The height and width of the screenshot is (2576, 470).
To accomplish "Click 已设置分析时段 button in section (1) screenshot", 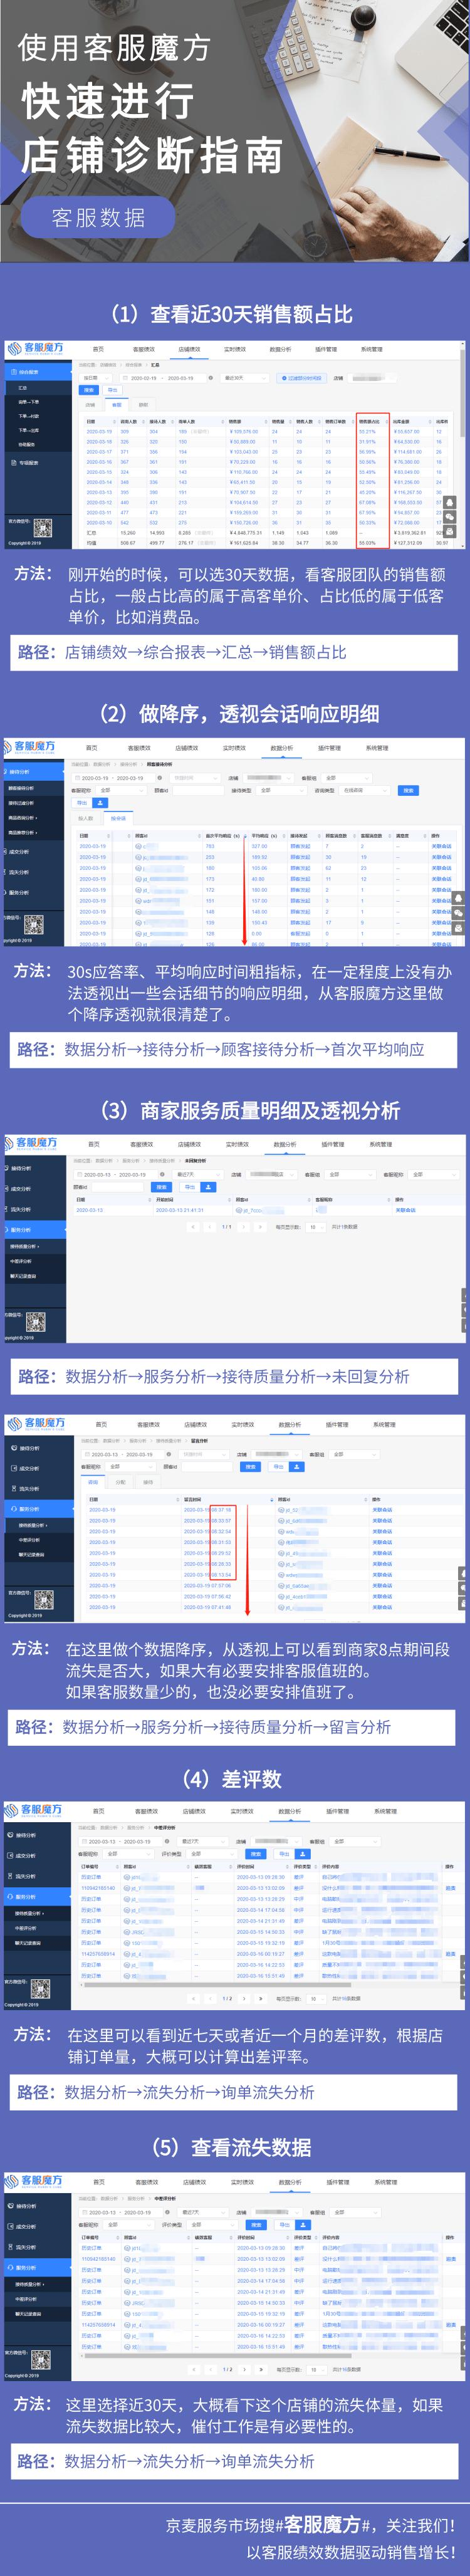I will (x=303, y=378).
